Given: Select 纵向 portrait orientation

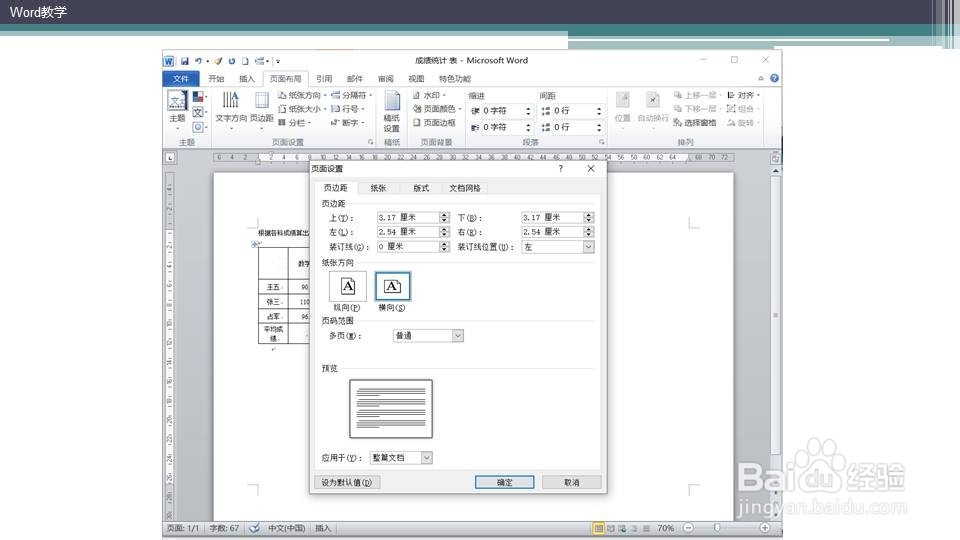Looking at the screenshot, I should pyautogui.click(x=347, y=291).
